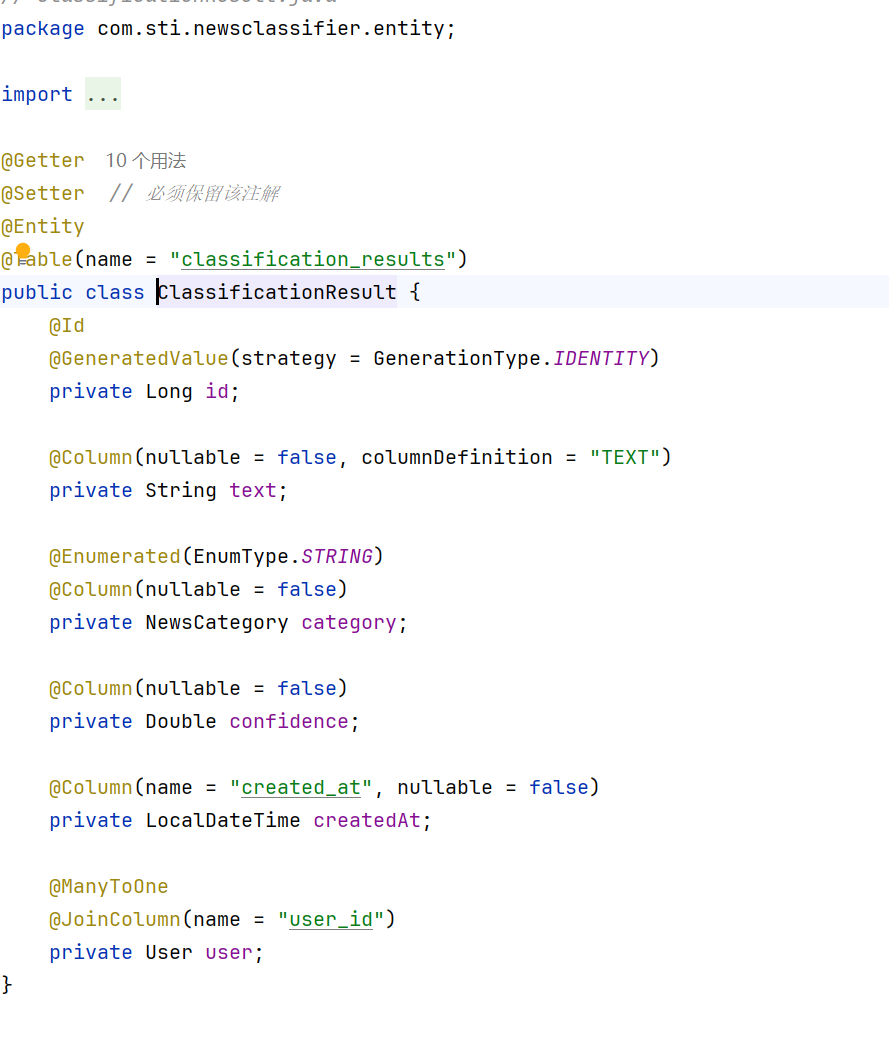This screenshot has height=1050, width=889.
Task: Click the closing brace of the class
Action: [7, 985]
